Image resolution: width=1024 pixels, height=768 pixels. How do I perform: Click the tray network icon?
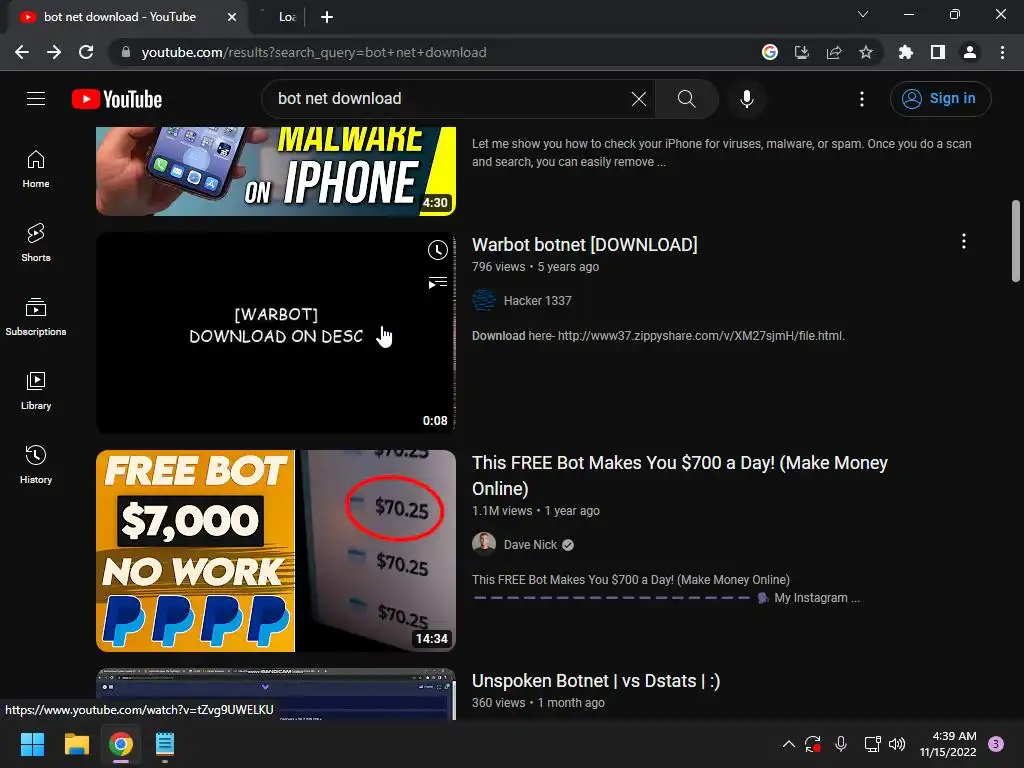tap(872, 744)
